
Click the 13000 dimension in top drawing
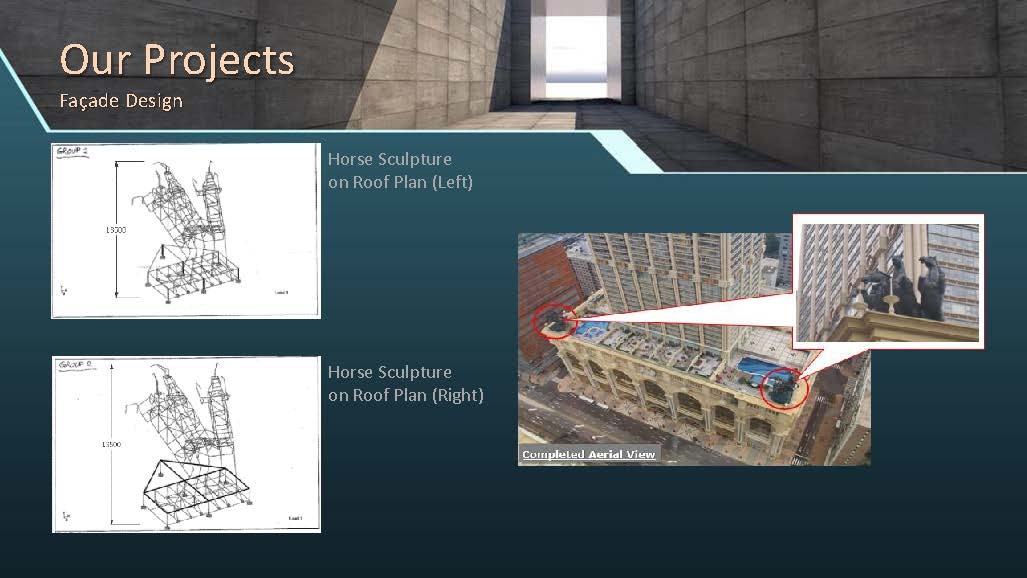(x=115, y=231)
